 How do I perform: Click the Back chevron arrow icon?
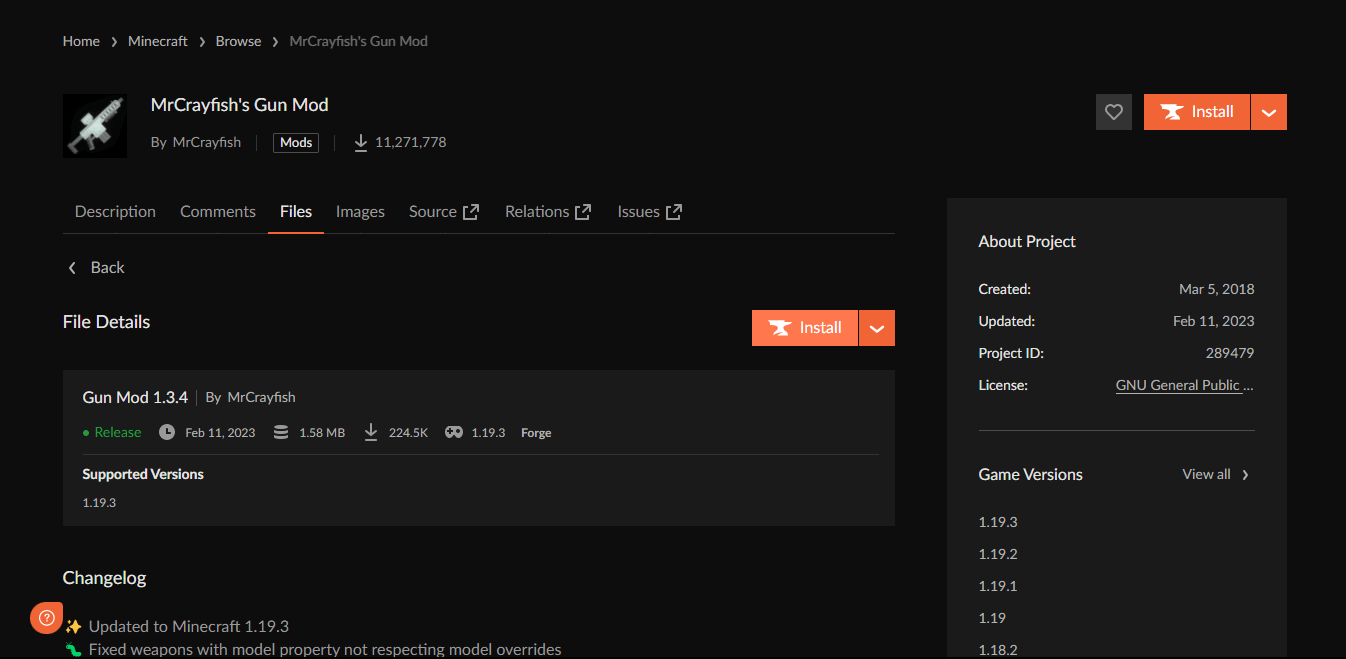click(72, 268)
